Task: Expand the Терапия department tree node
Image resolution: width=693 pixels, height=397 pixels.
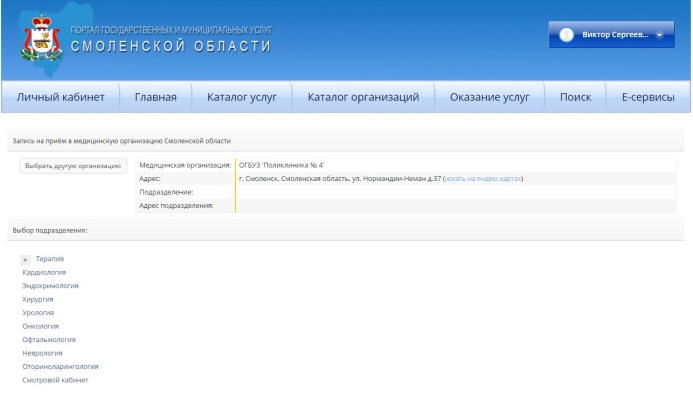Action: click(25, 260)
